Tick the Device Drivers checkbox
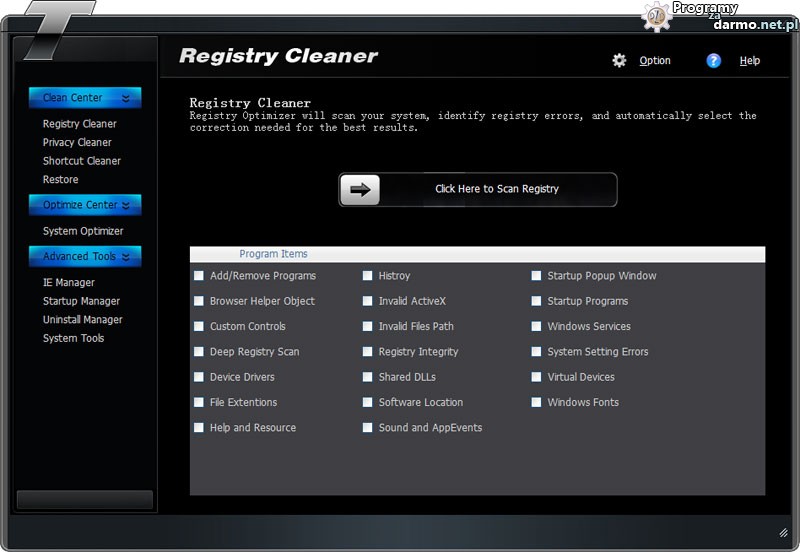800x552 pixels. tap(199, 377)
